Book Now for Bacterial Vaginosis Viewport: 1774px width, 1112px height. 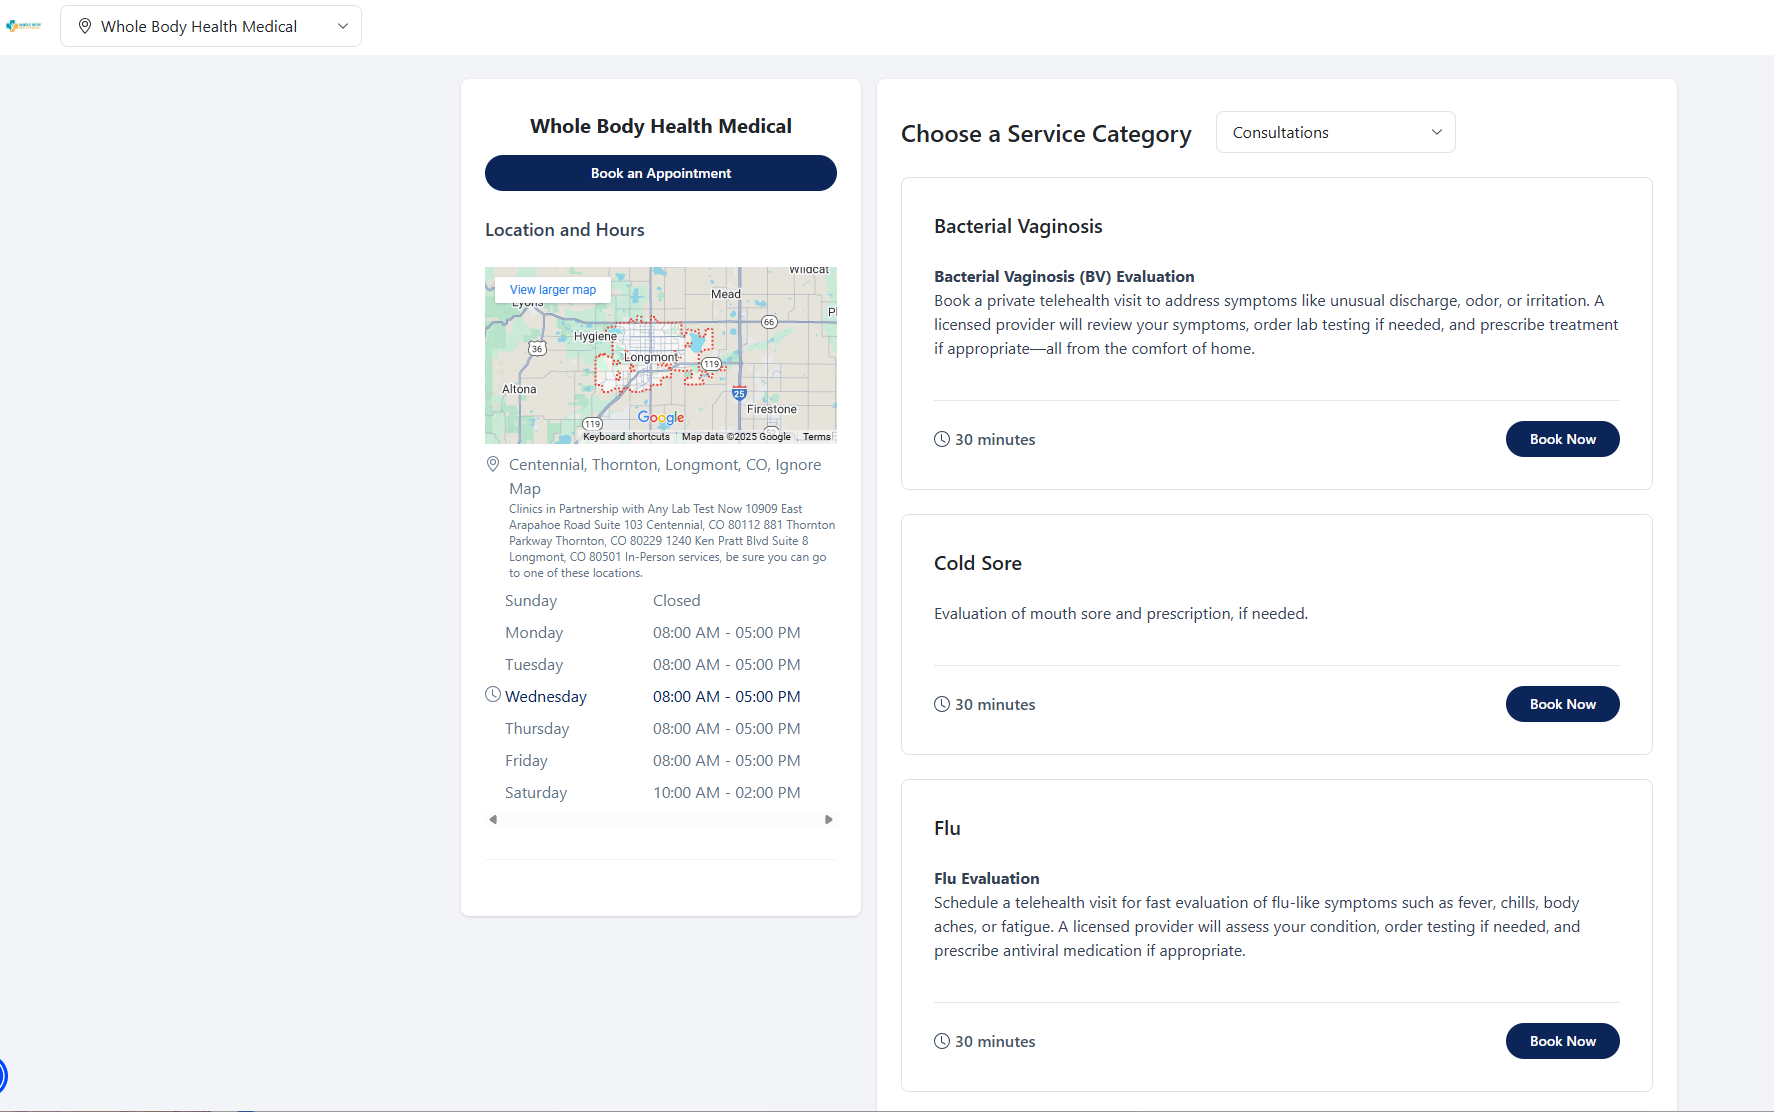click(1562, 439)
